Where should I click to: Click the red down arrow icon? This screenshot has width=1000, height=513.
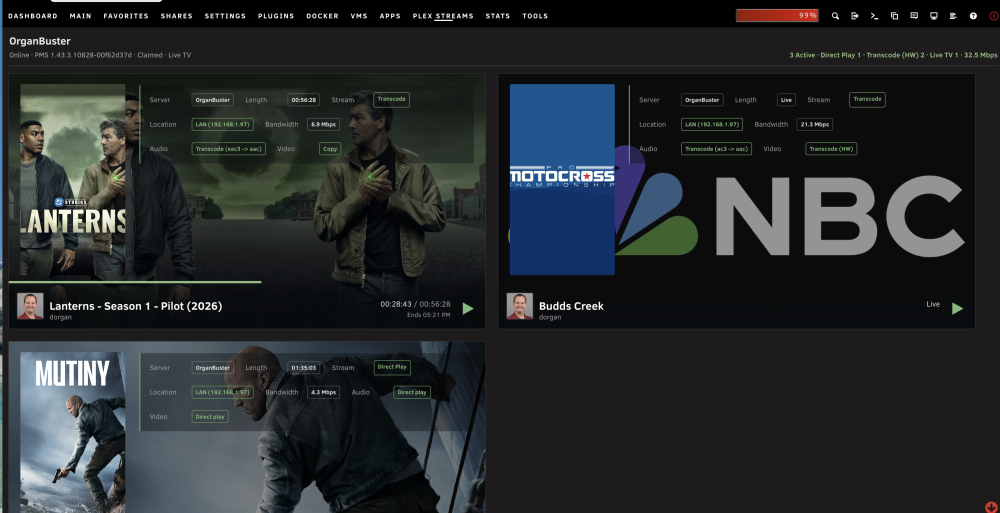[992, 507]
